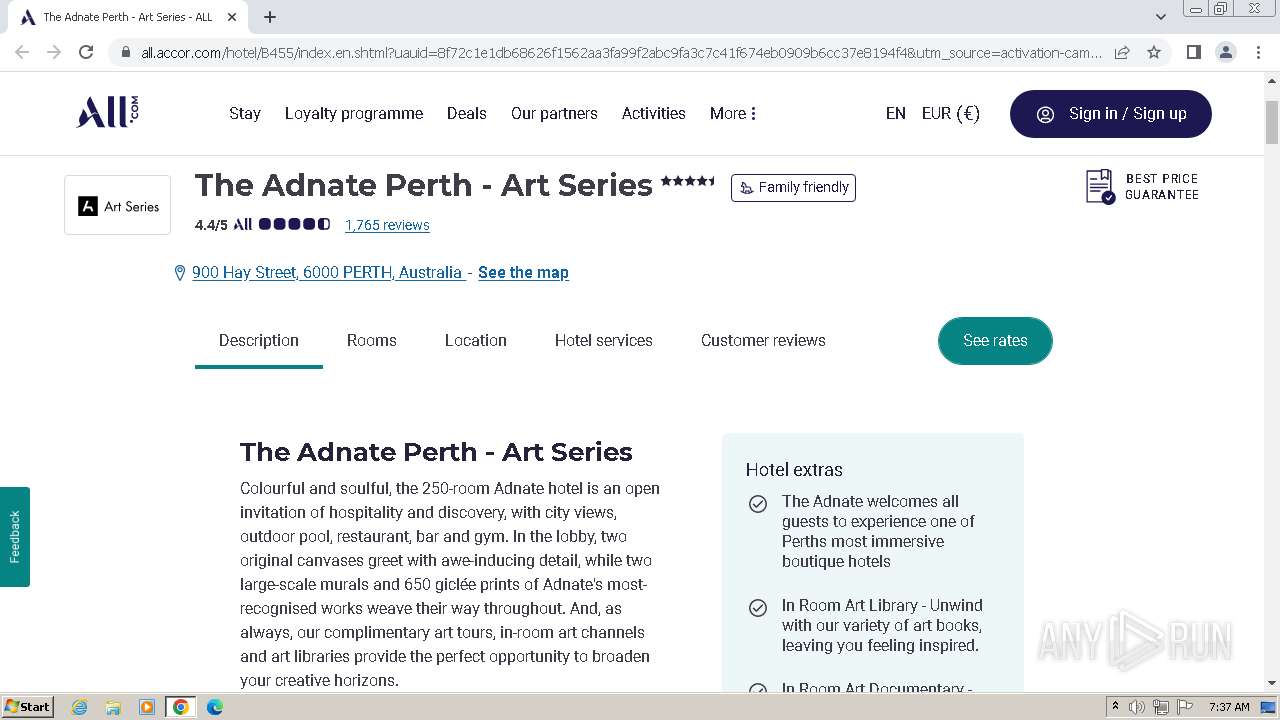Open the Chrome three-dot menu

coord(1258,52)
